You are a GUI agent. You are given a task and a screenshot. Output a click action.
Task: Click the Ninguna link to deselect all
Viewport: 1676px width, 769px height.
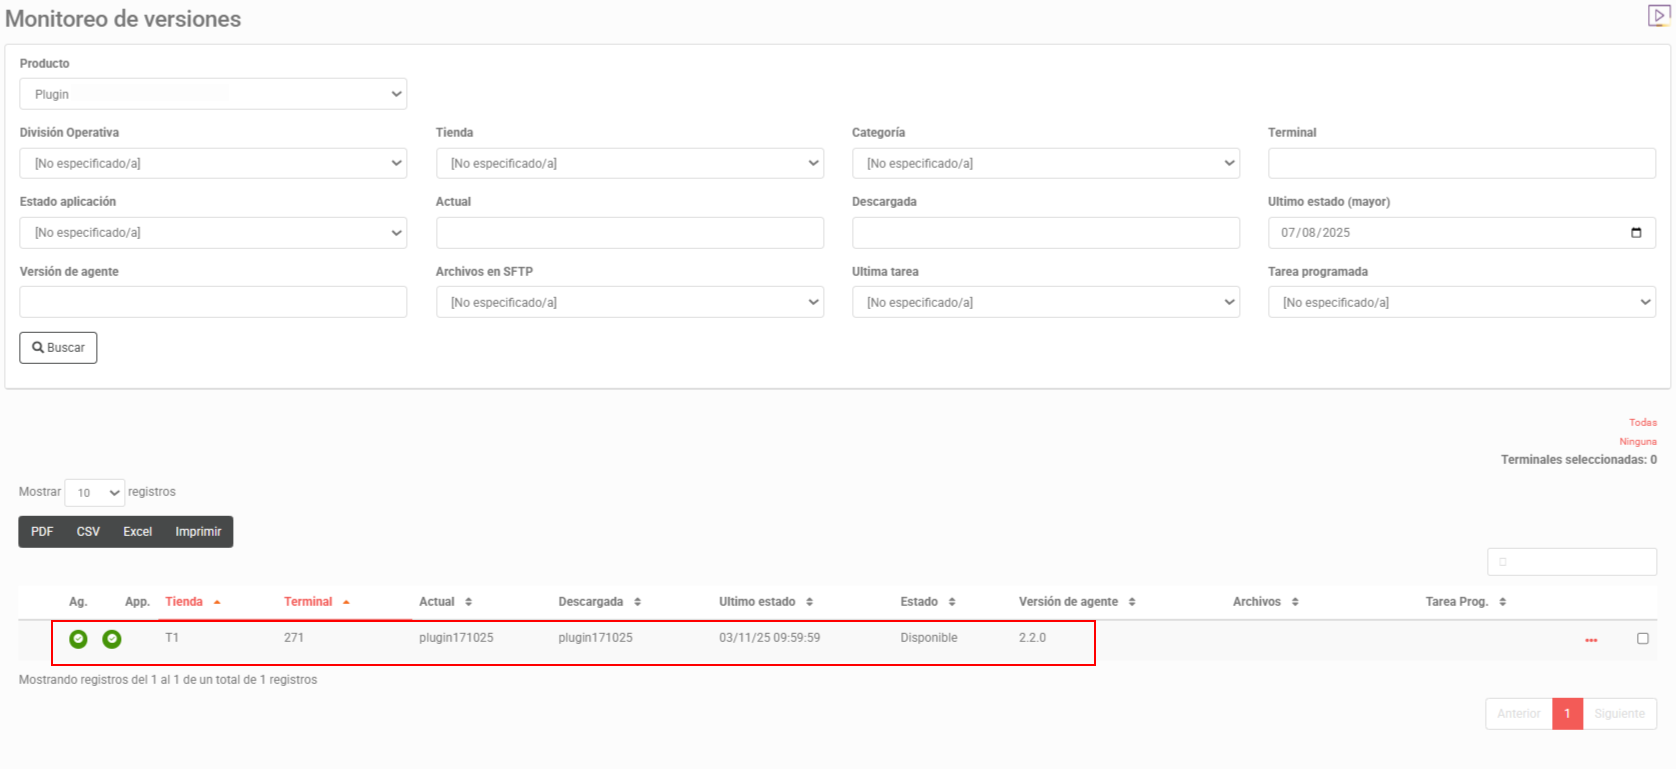point(1638,441)
